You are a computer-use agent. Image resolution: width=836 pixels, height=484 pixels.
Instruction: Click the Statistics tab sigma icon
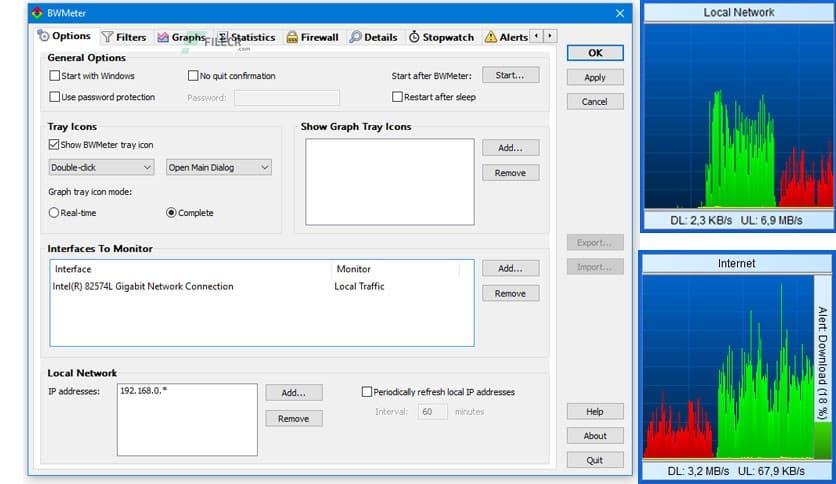pos(223,37)
